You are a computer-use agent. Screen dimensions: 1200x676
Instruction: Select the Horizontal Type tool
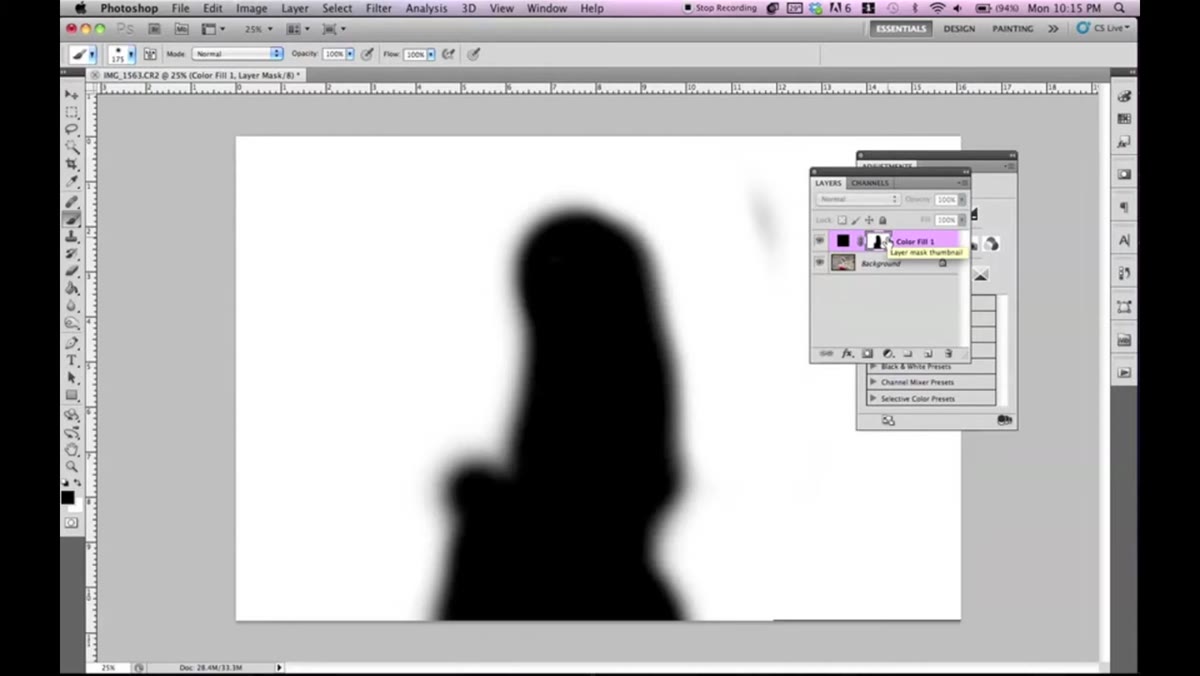click(x=72, y=360)
